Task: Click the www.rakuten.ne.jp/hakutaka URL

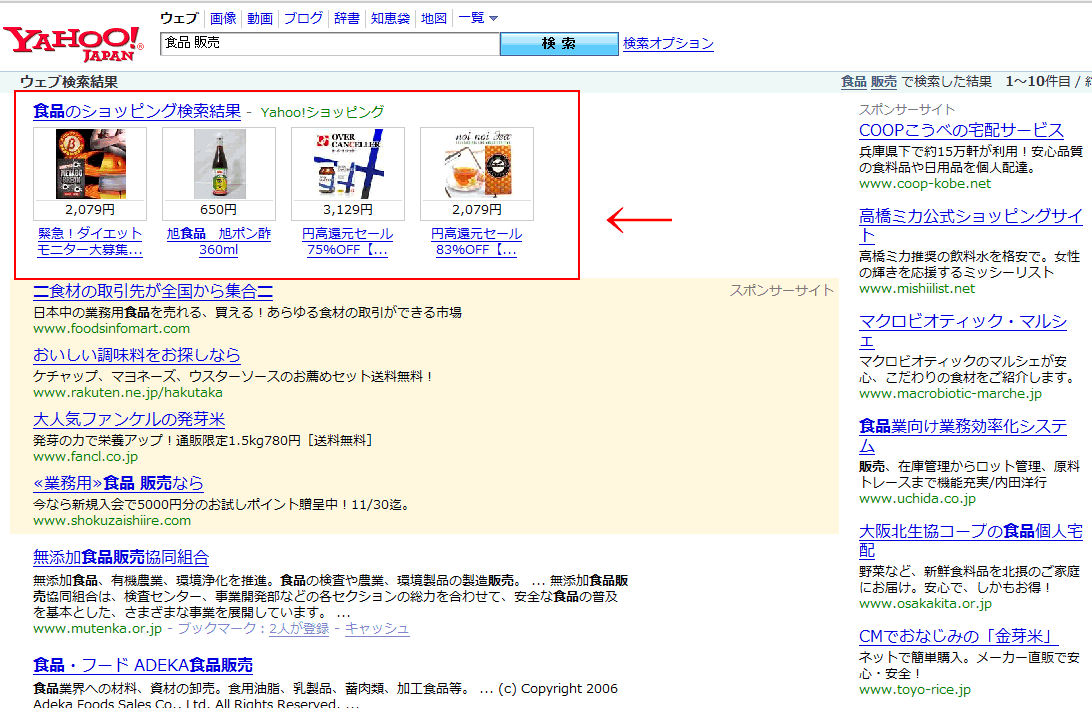Action: point(128,393)
